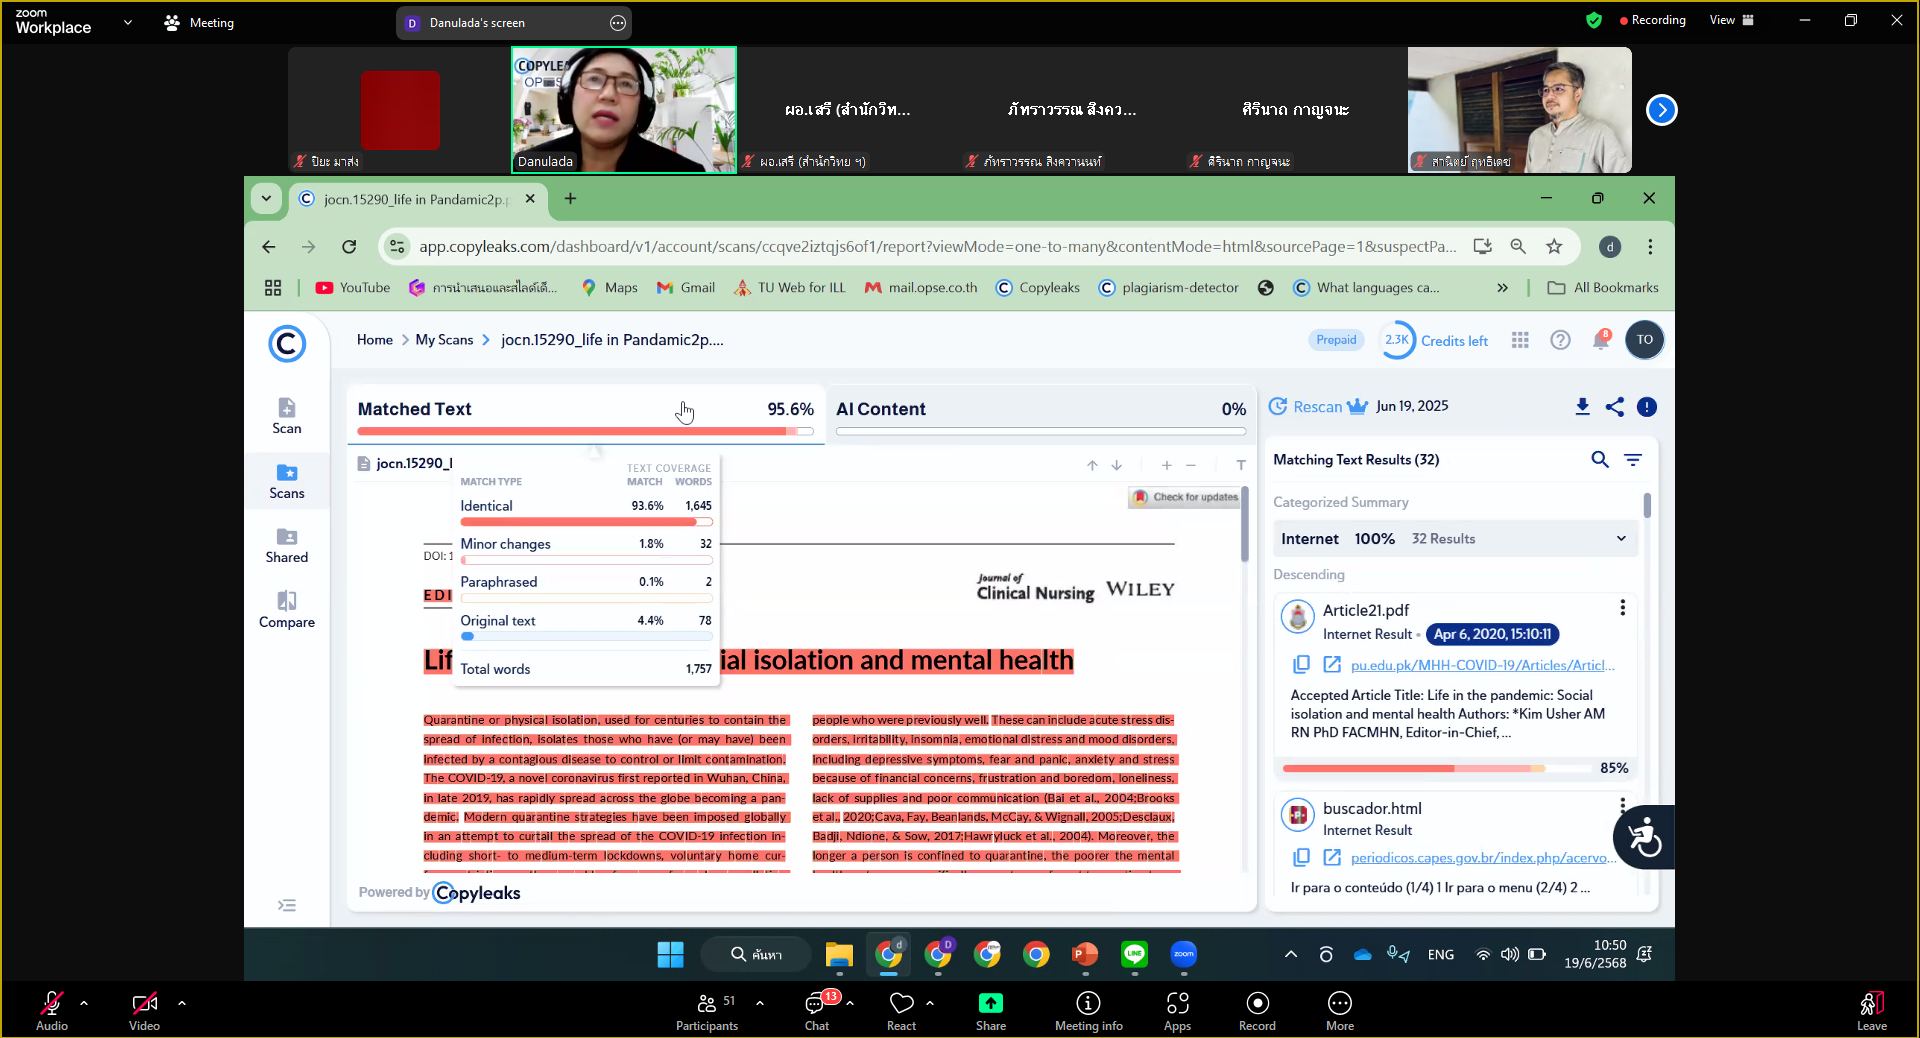
Task: Click the document vertical scrollbar
Action: [x=1244, y=524]
